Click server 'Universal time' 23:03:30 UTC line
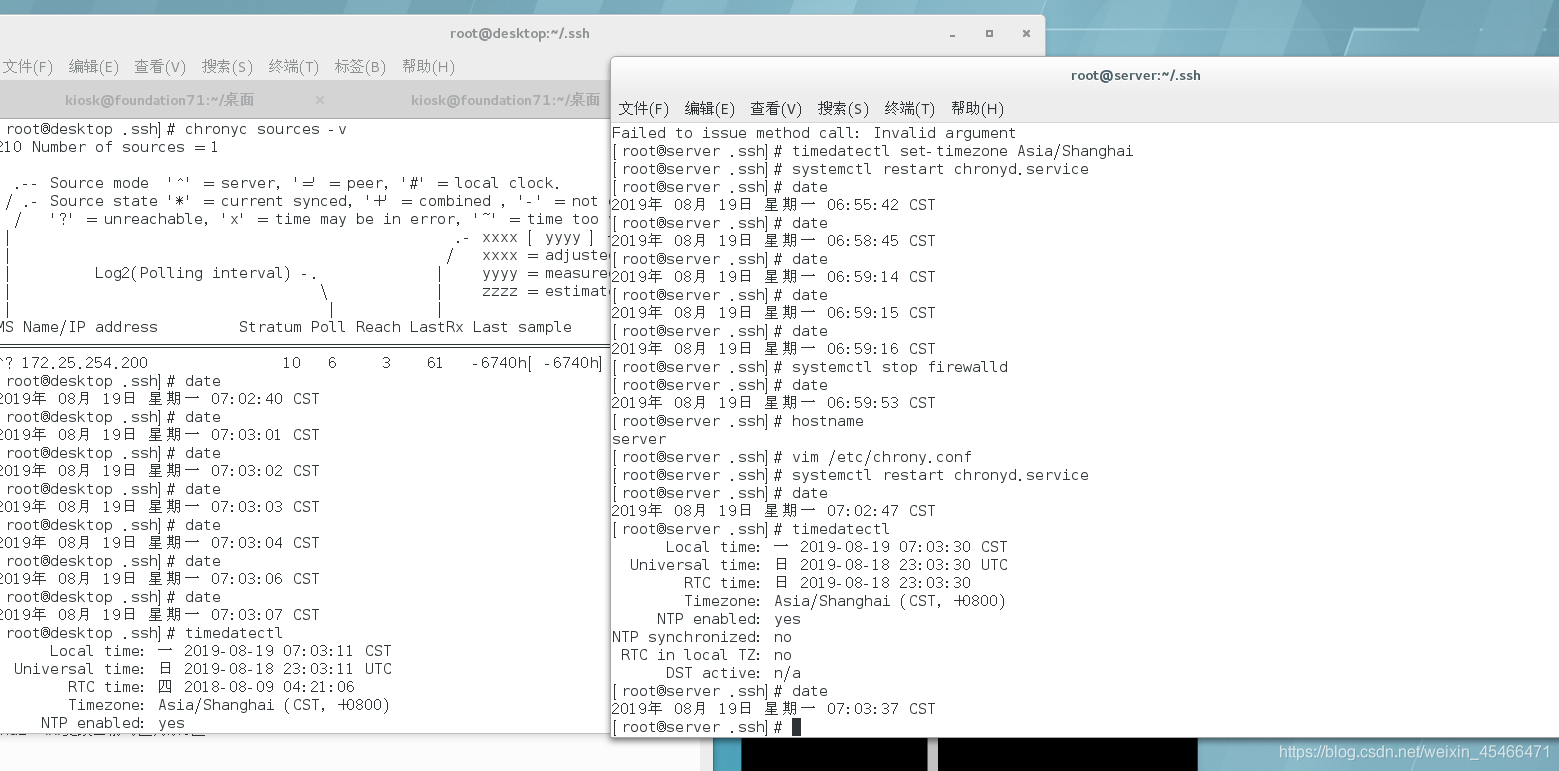Viewport: 1559px width, 771px height. pos(819,565)
